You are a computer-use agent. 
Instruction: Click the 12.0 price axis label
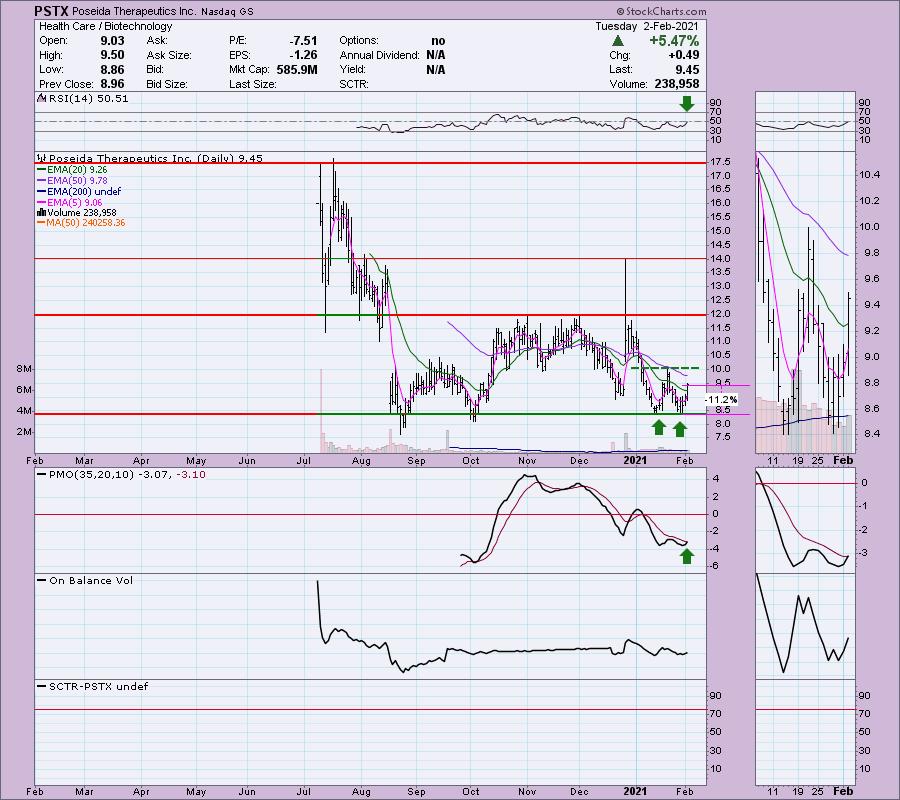click(x=720, y=314)
